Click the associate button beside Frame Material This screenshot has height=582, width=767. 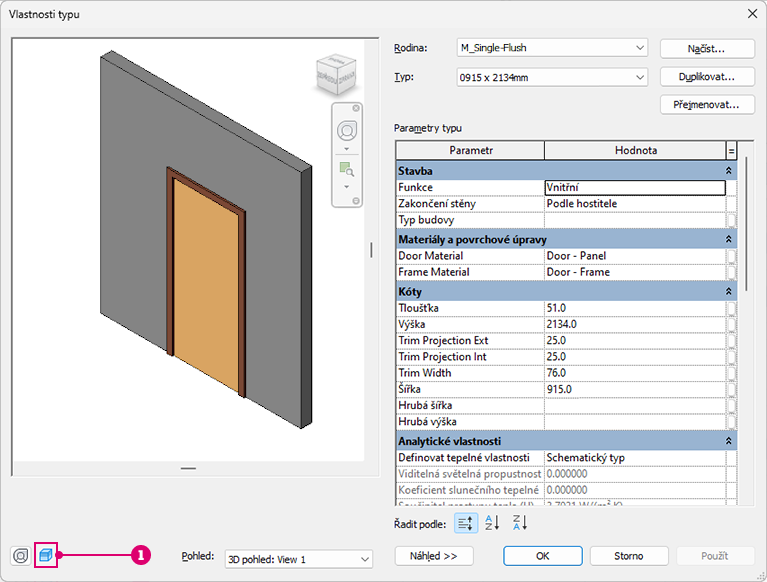click(731, 272)
